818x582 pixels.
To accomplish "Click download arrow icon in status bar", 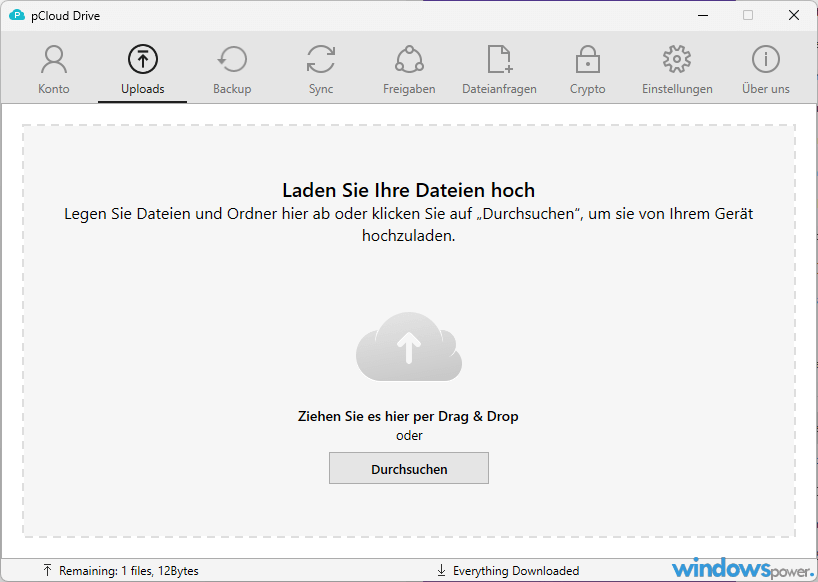I will 441,571.
